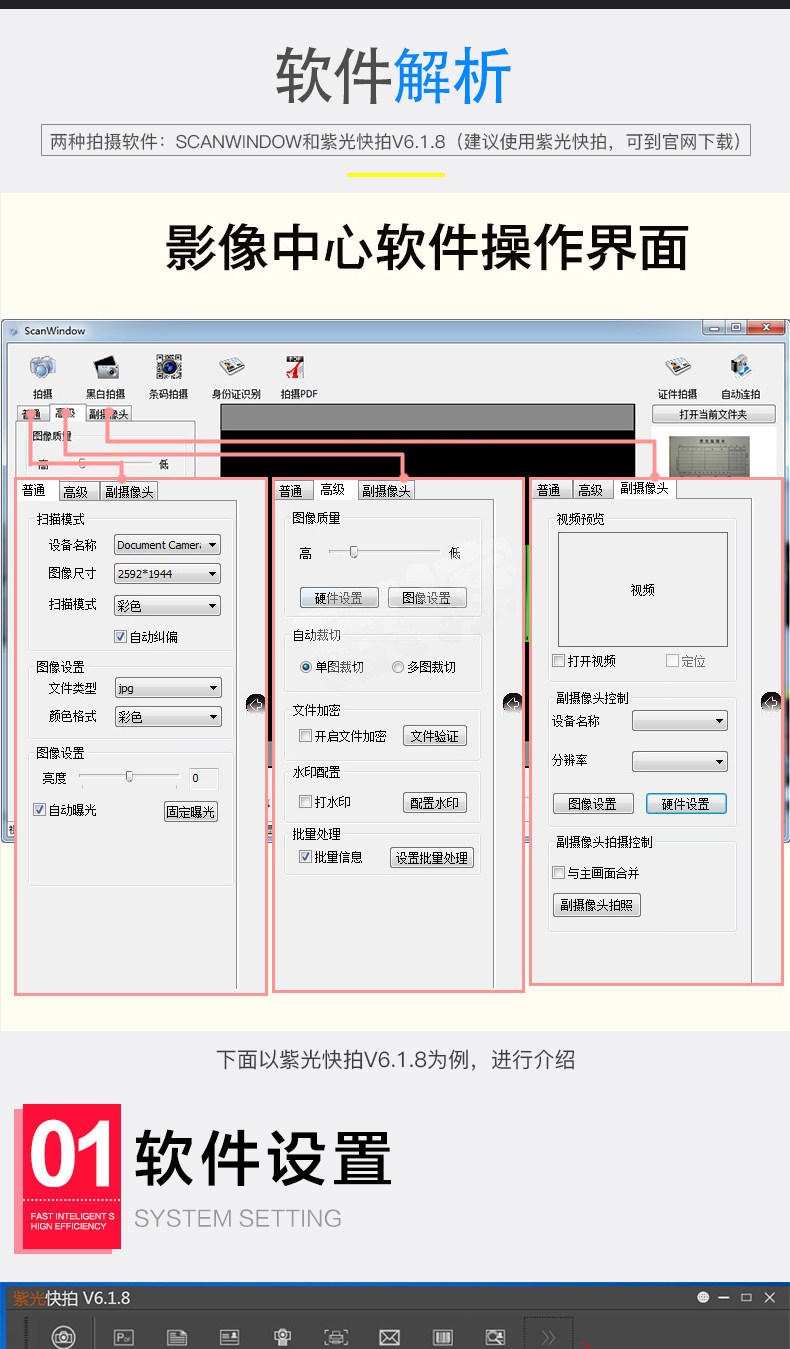This screenshot has height=1349, width=790.
Task: Click the globe icon in 紫光快拍 title bar
Action: 703,1297
